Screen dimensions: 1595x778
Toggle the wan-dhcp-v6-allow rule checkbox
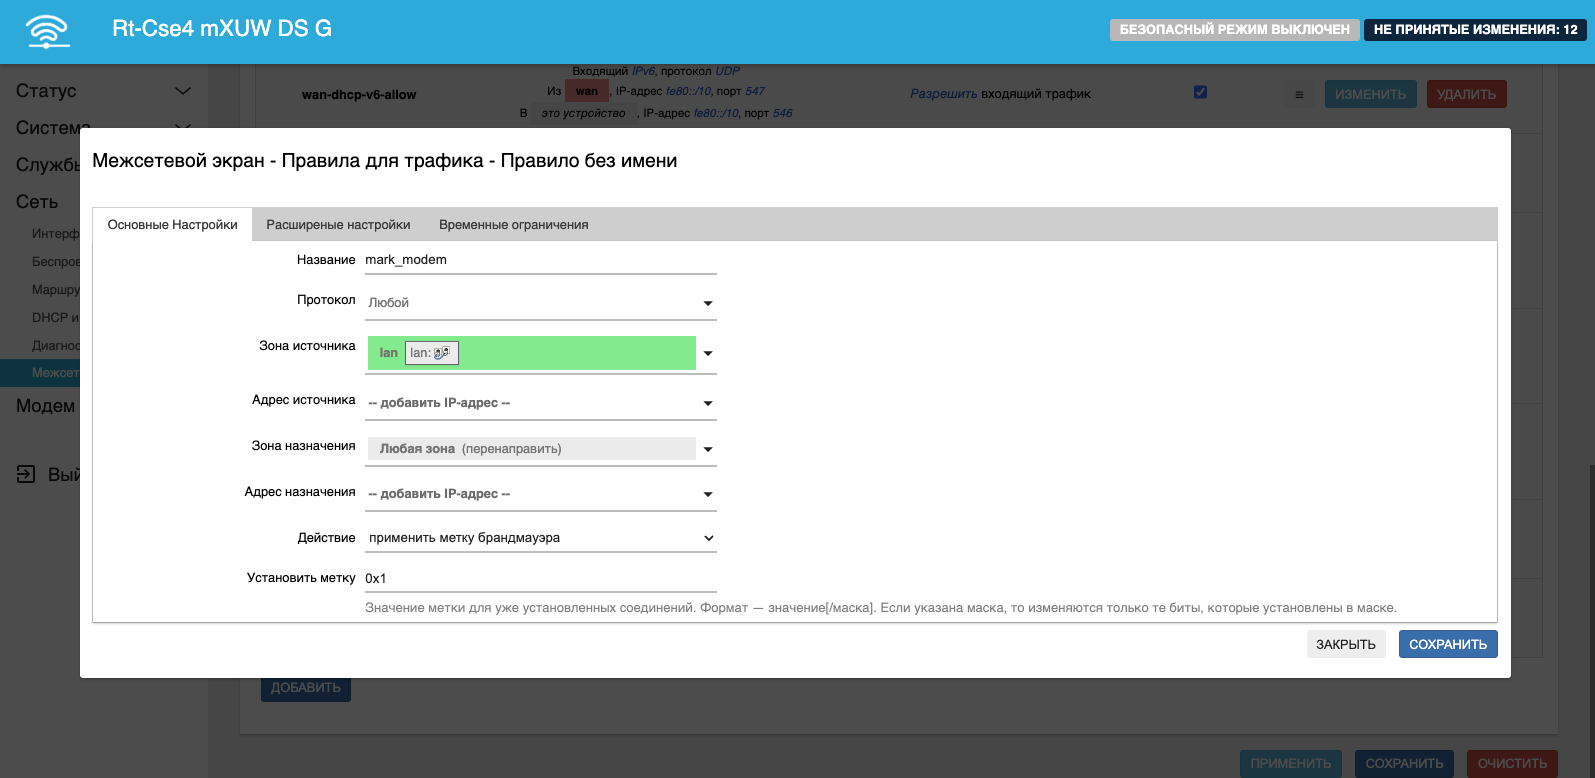[x=1200, y=92]
